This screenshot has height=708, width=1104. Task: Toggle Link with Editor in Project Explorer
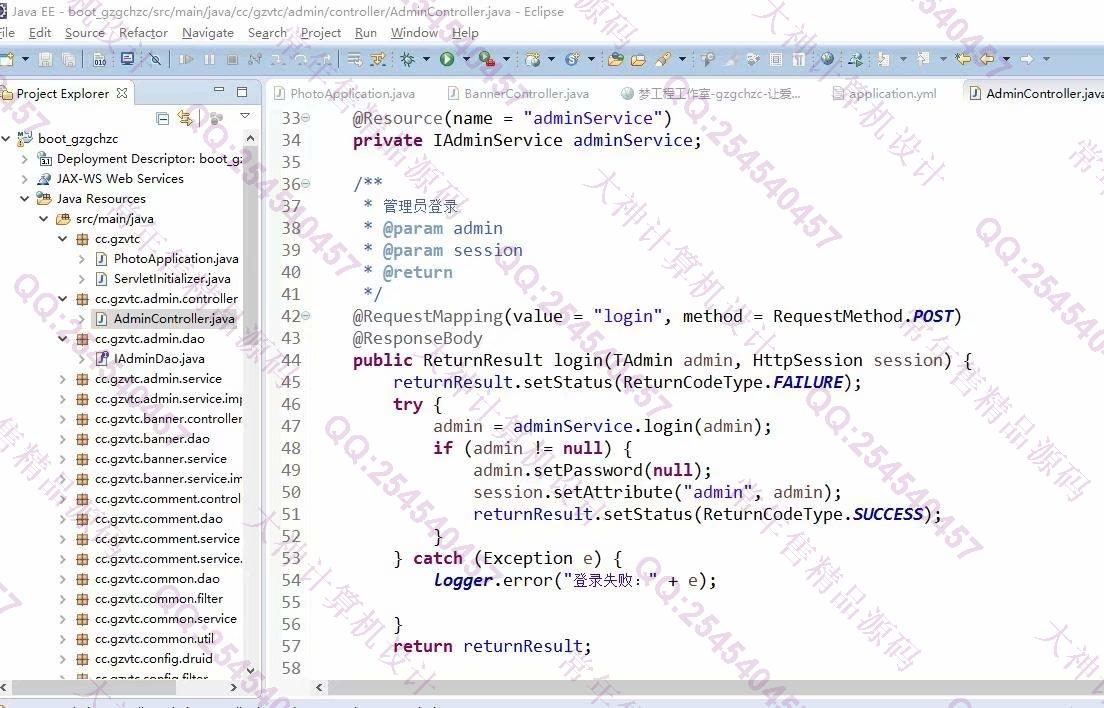[185, 118]
